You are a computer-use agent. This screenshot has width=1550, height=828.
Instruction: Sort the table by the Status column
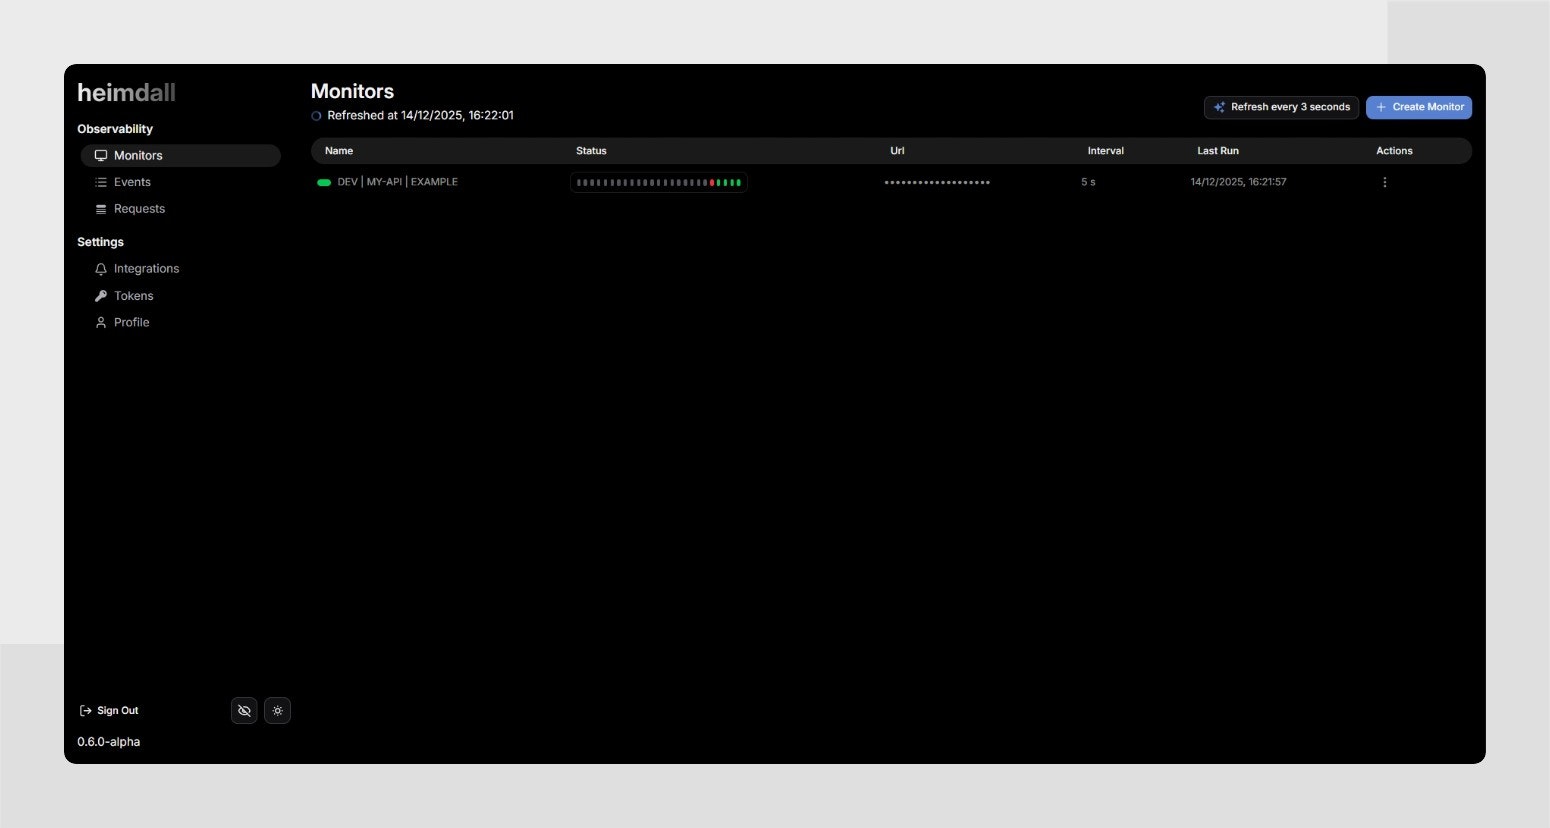pos(591,150)
